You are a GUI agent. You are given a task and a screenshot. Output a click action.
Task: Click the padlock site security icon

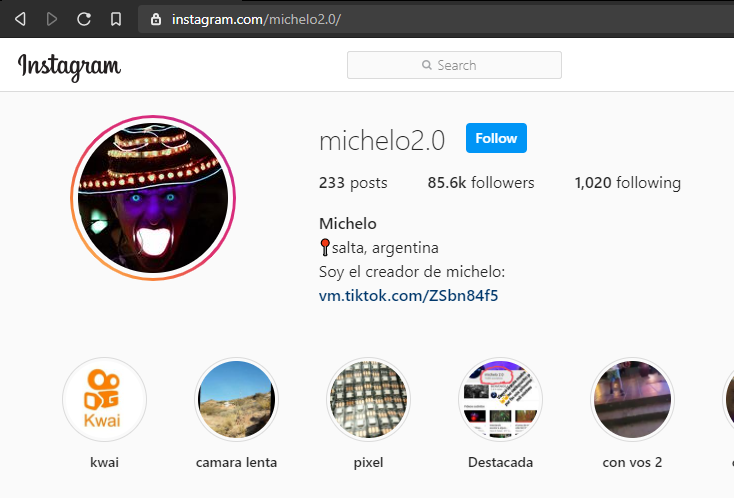156,19
